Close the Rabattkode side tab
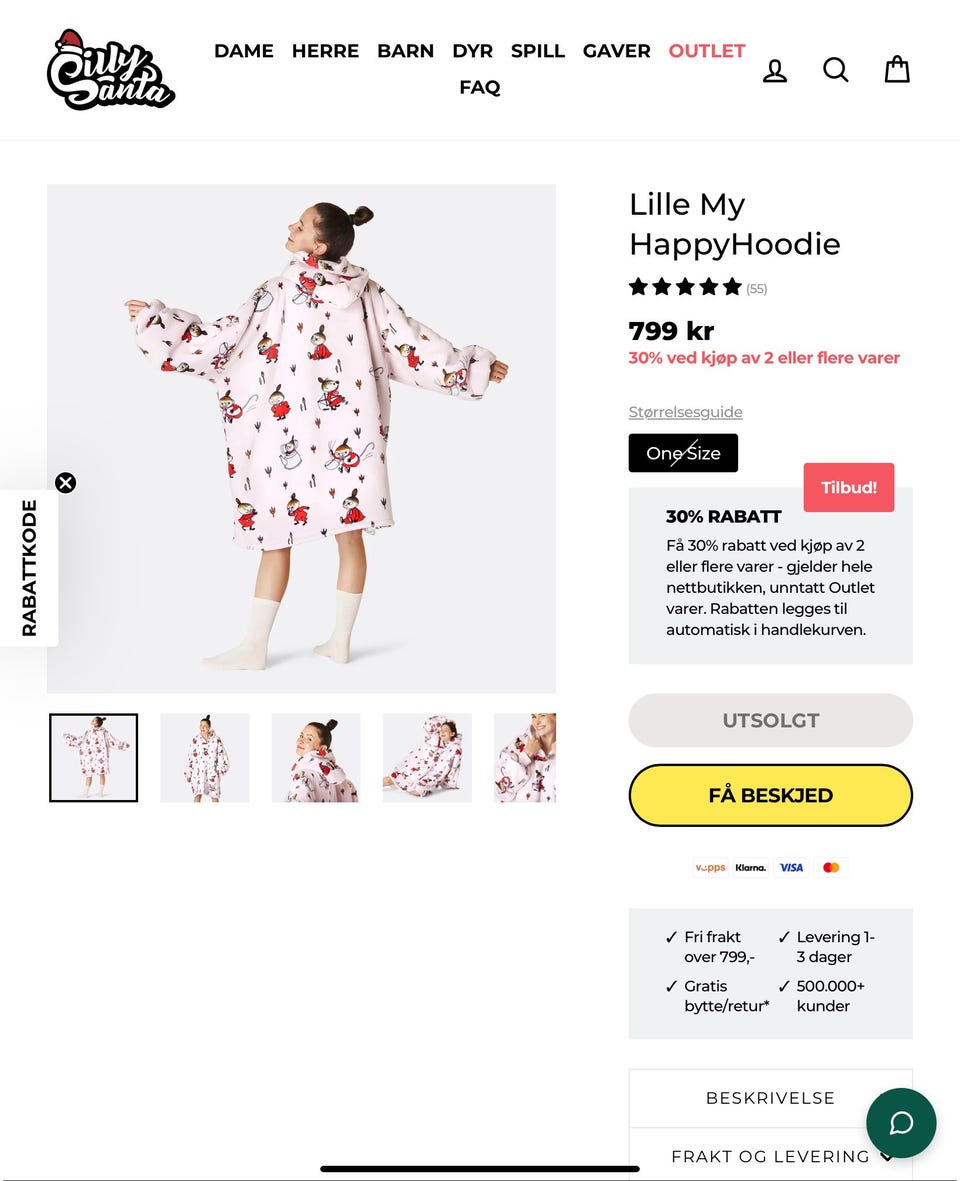 click(66, 483)
